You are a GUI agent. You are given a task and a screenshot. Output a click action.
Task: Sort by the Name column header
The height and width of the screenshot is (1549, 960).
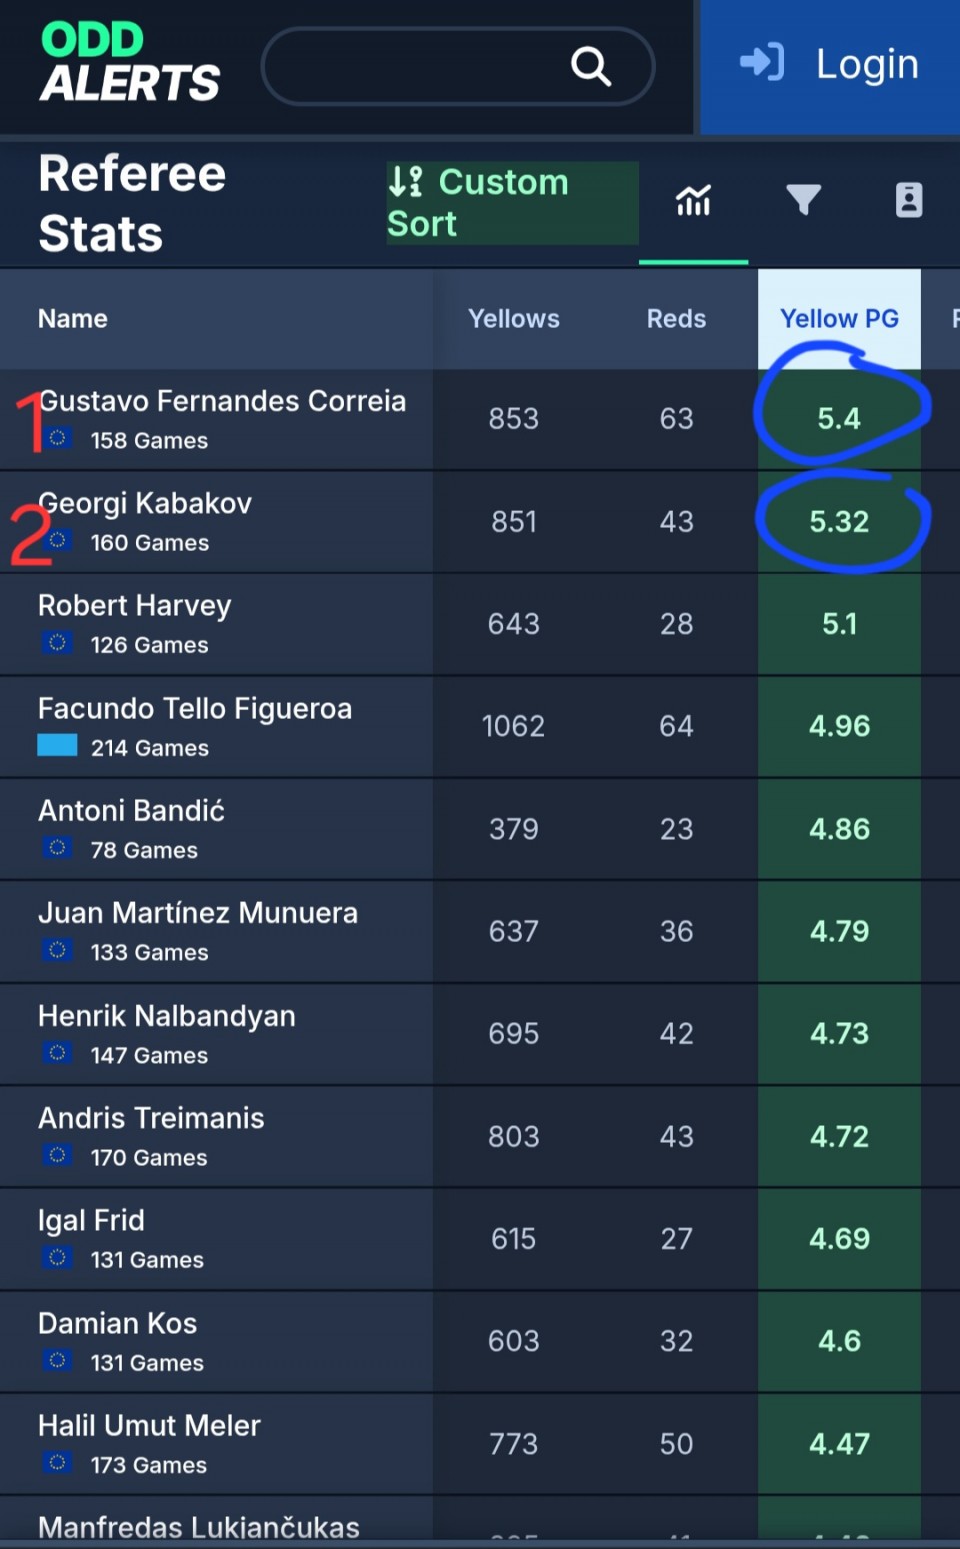[x=73, y=319]
